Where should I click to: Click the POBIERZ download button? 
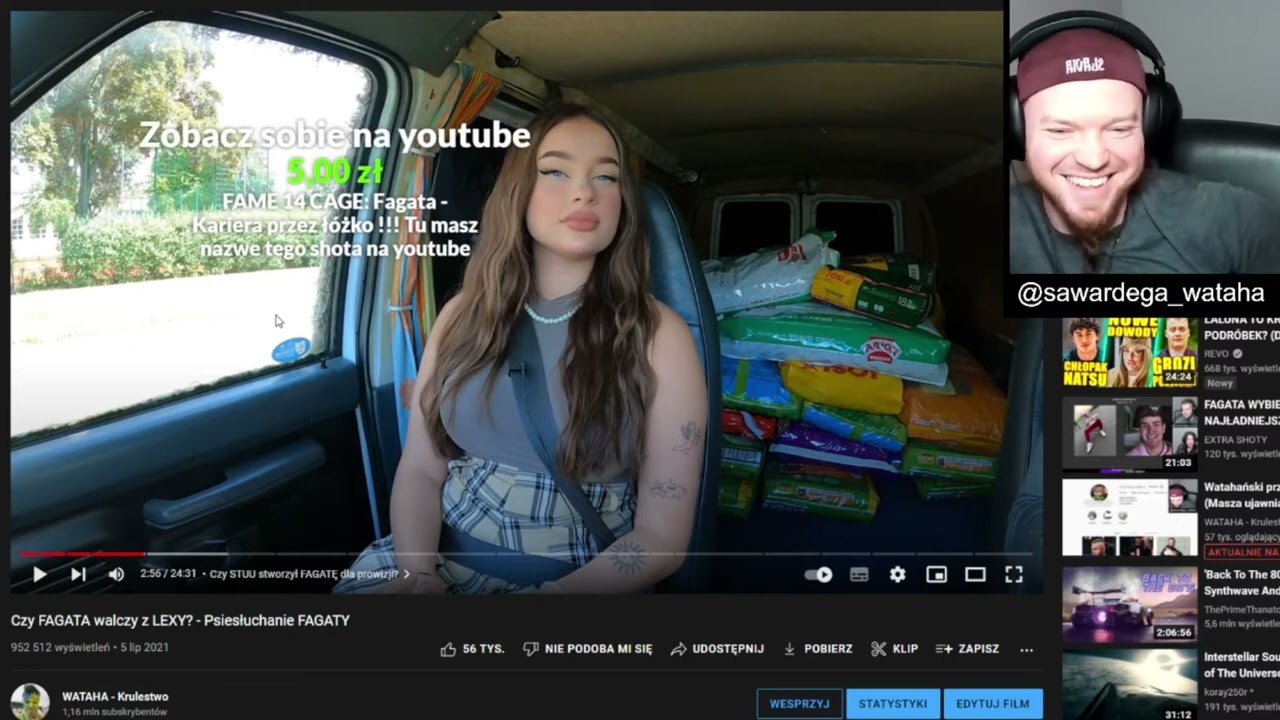817,649
